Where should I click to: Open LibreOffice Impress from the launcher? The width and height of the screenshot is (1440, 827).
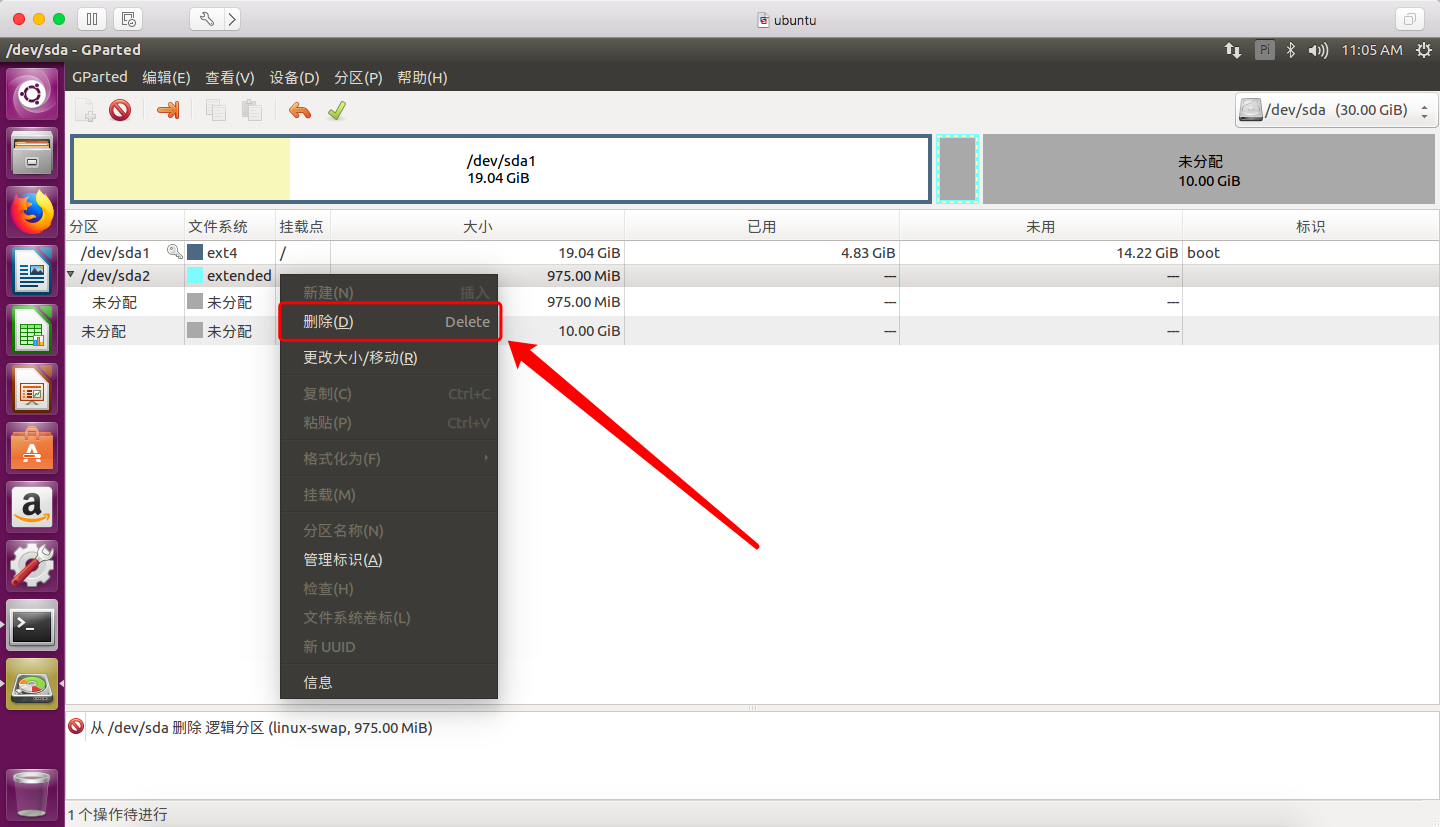coord(32,389)
